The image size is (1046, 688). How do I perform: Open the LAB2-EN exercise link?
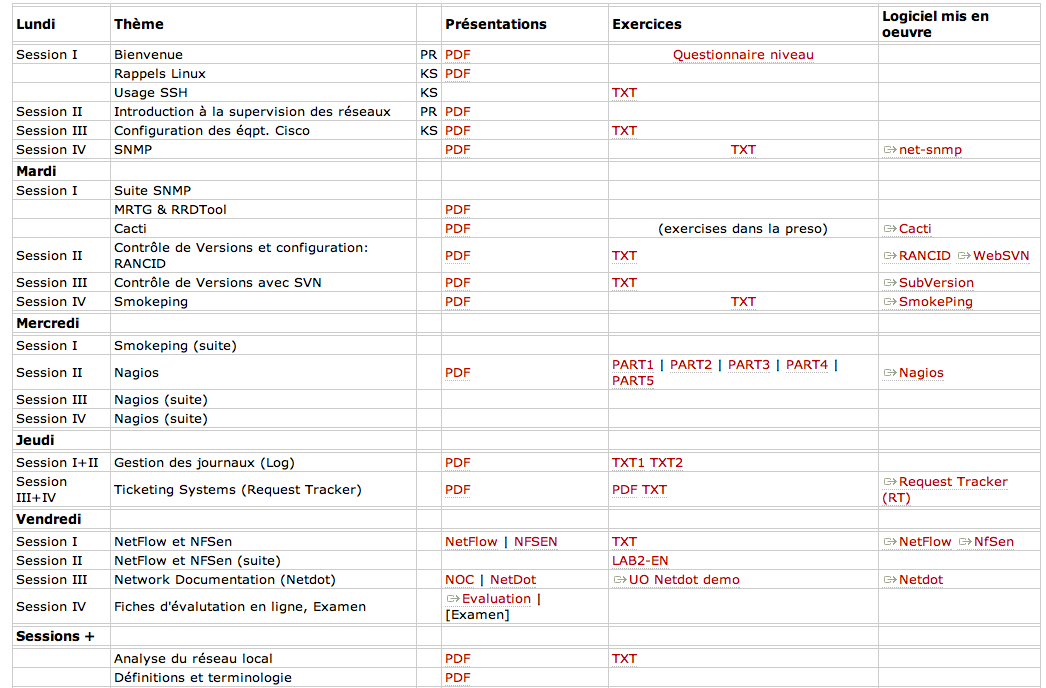(640, 561)
